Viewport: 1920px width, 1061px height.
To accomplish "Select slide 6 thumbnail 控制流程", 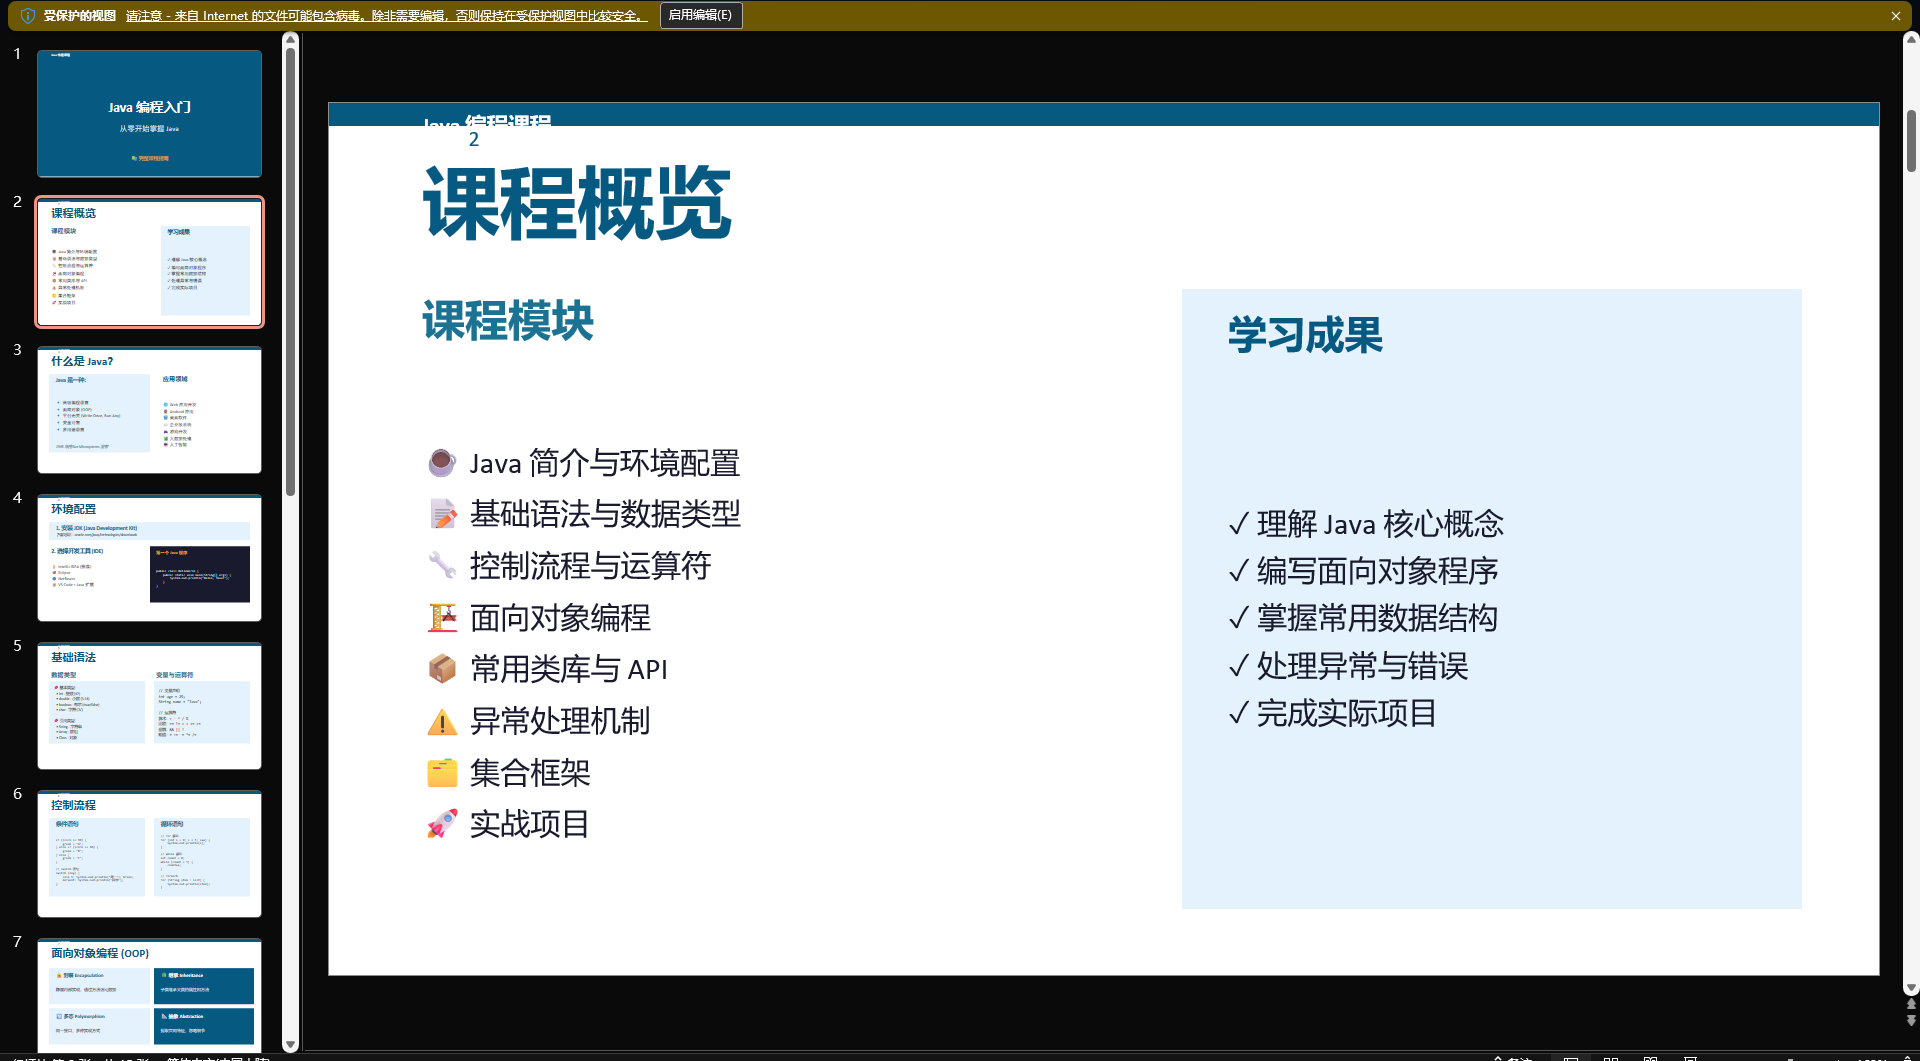I will point(150,854).
